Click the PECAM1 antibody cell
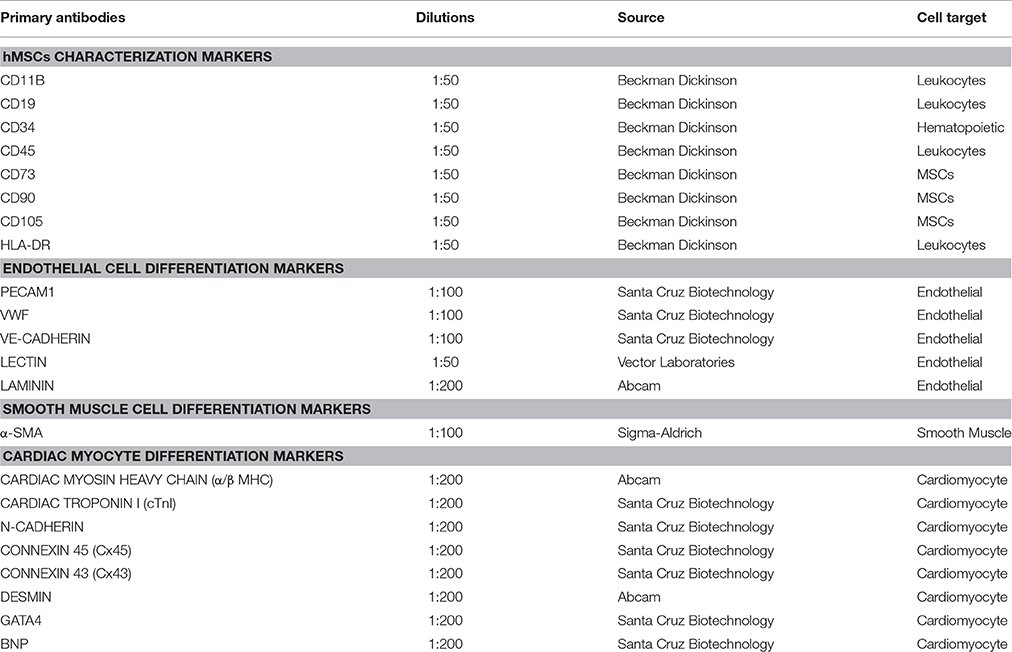Image resolution: width=1012 pixels, height=652 pixels. click(x=28, y=292)
